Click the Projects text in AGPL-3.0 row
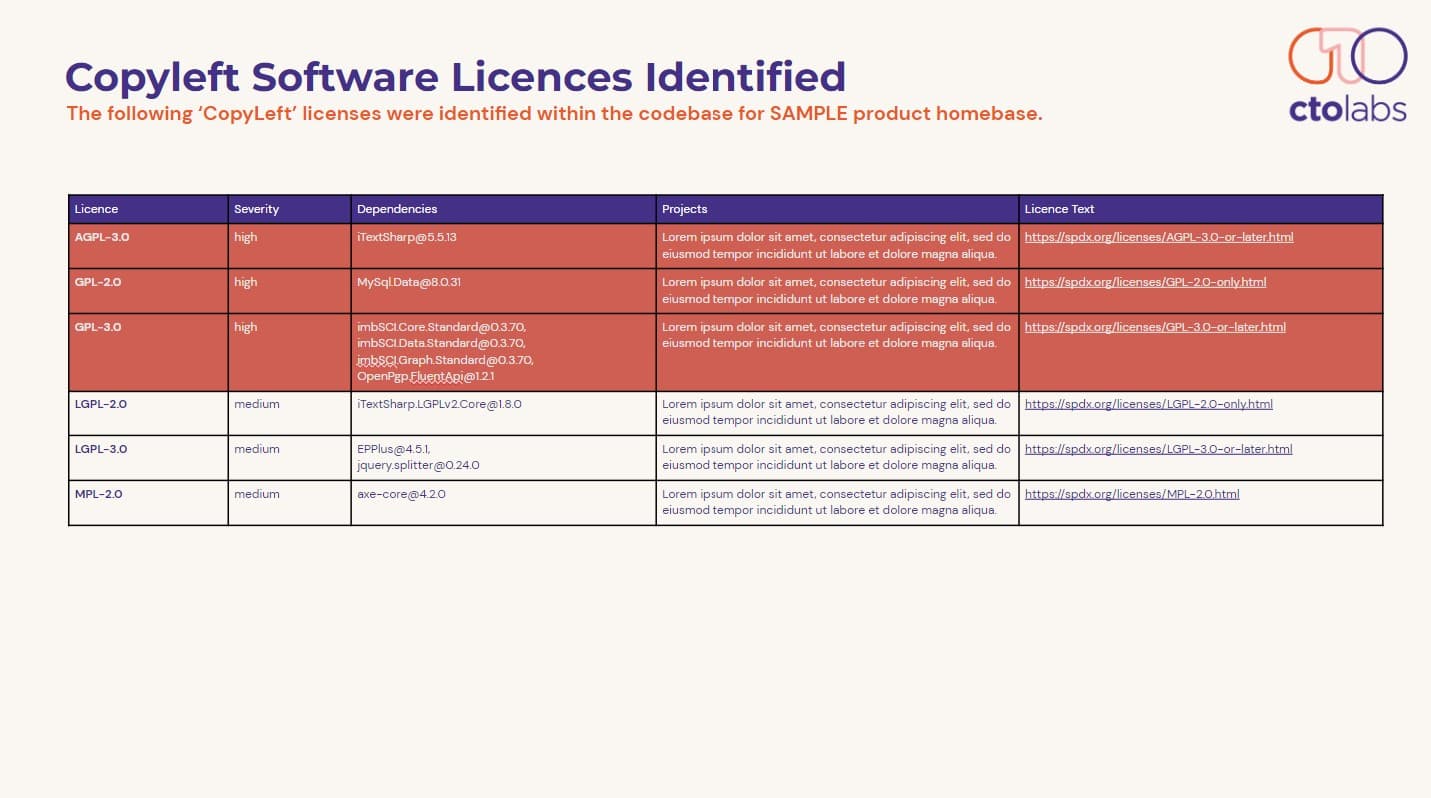This screenshot has width=1431, height=798. point(836,246)
